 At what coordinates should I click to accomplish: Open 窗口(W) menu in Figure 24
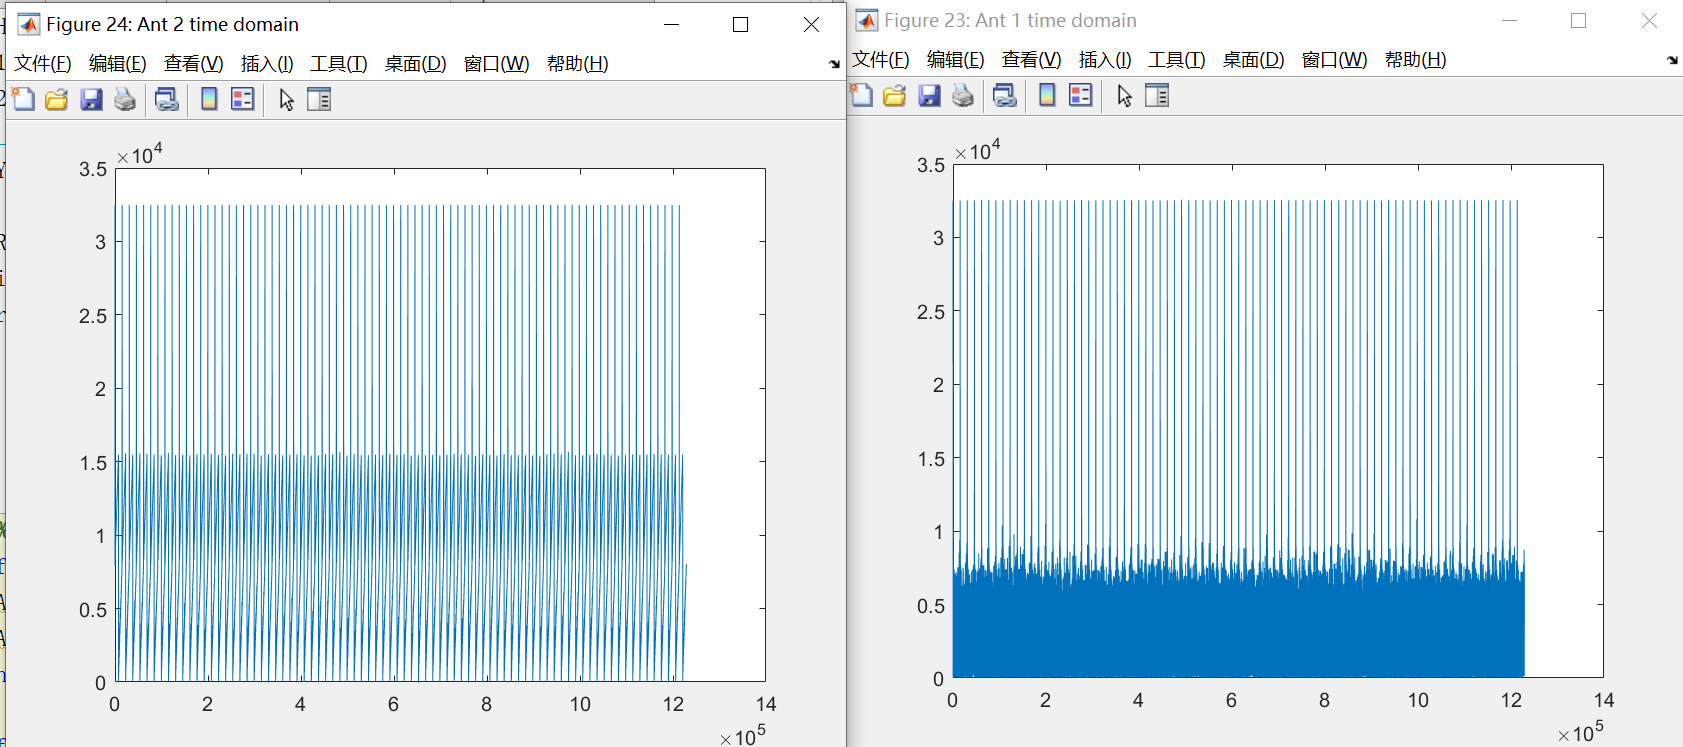[x=496, y=64]
